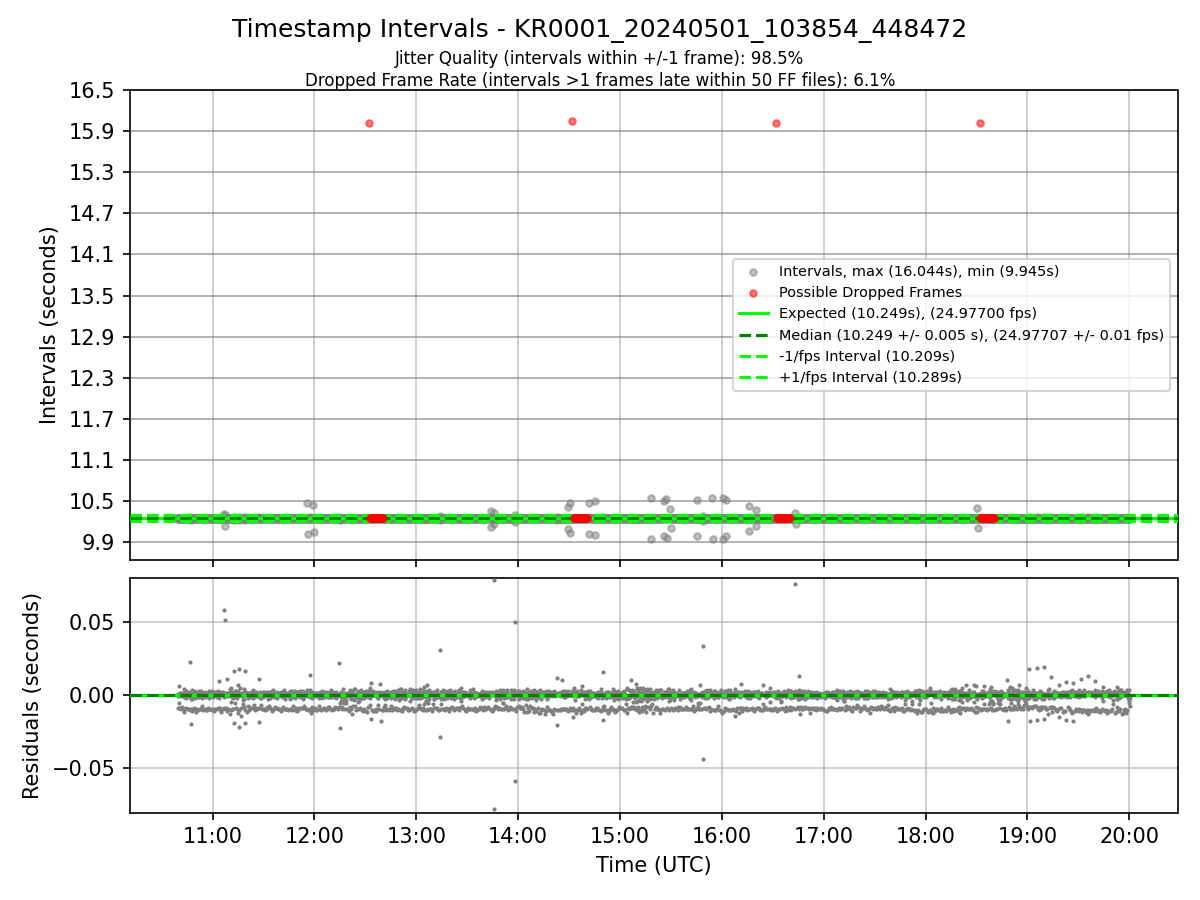Click the red dropped-frame point near 18:30

pyautogui.click(x=980, y=123)
